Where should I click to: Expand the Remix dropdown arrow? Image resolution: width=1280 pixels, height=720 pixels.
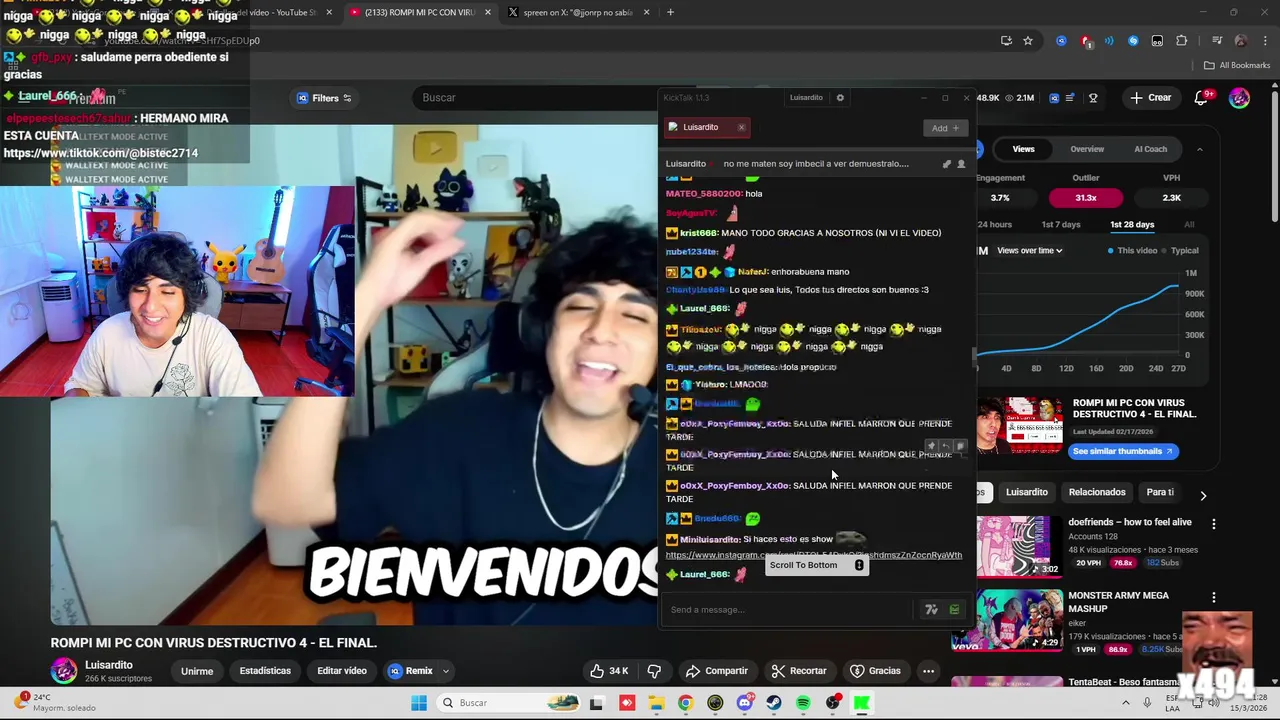click(x=446, y=671)
